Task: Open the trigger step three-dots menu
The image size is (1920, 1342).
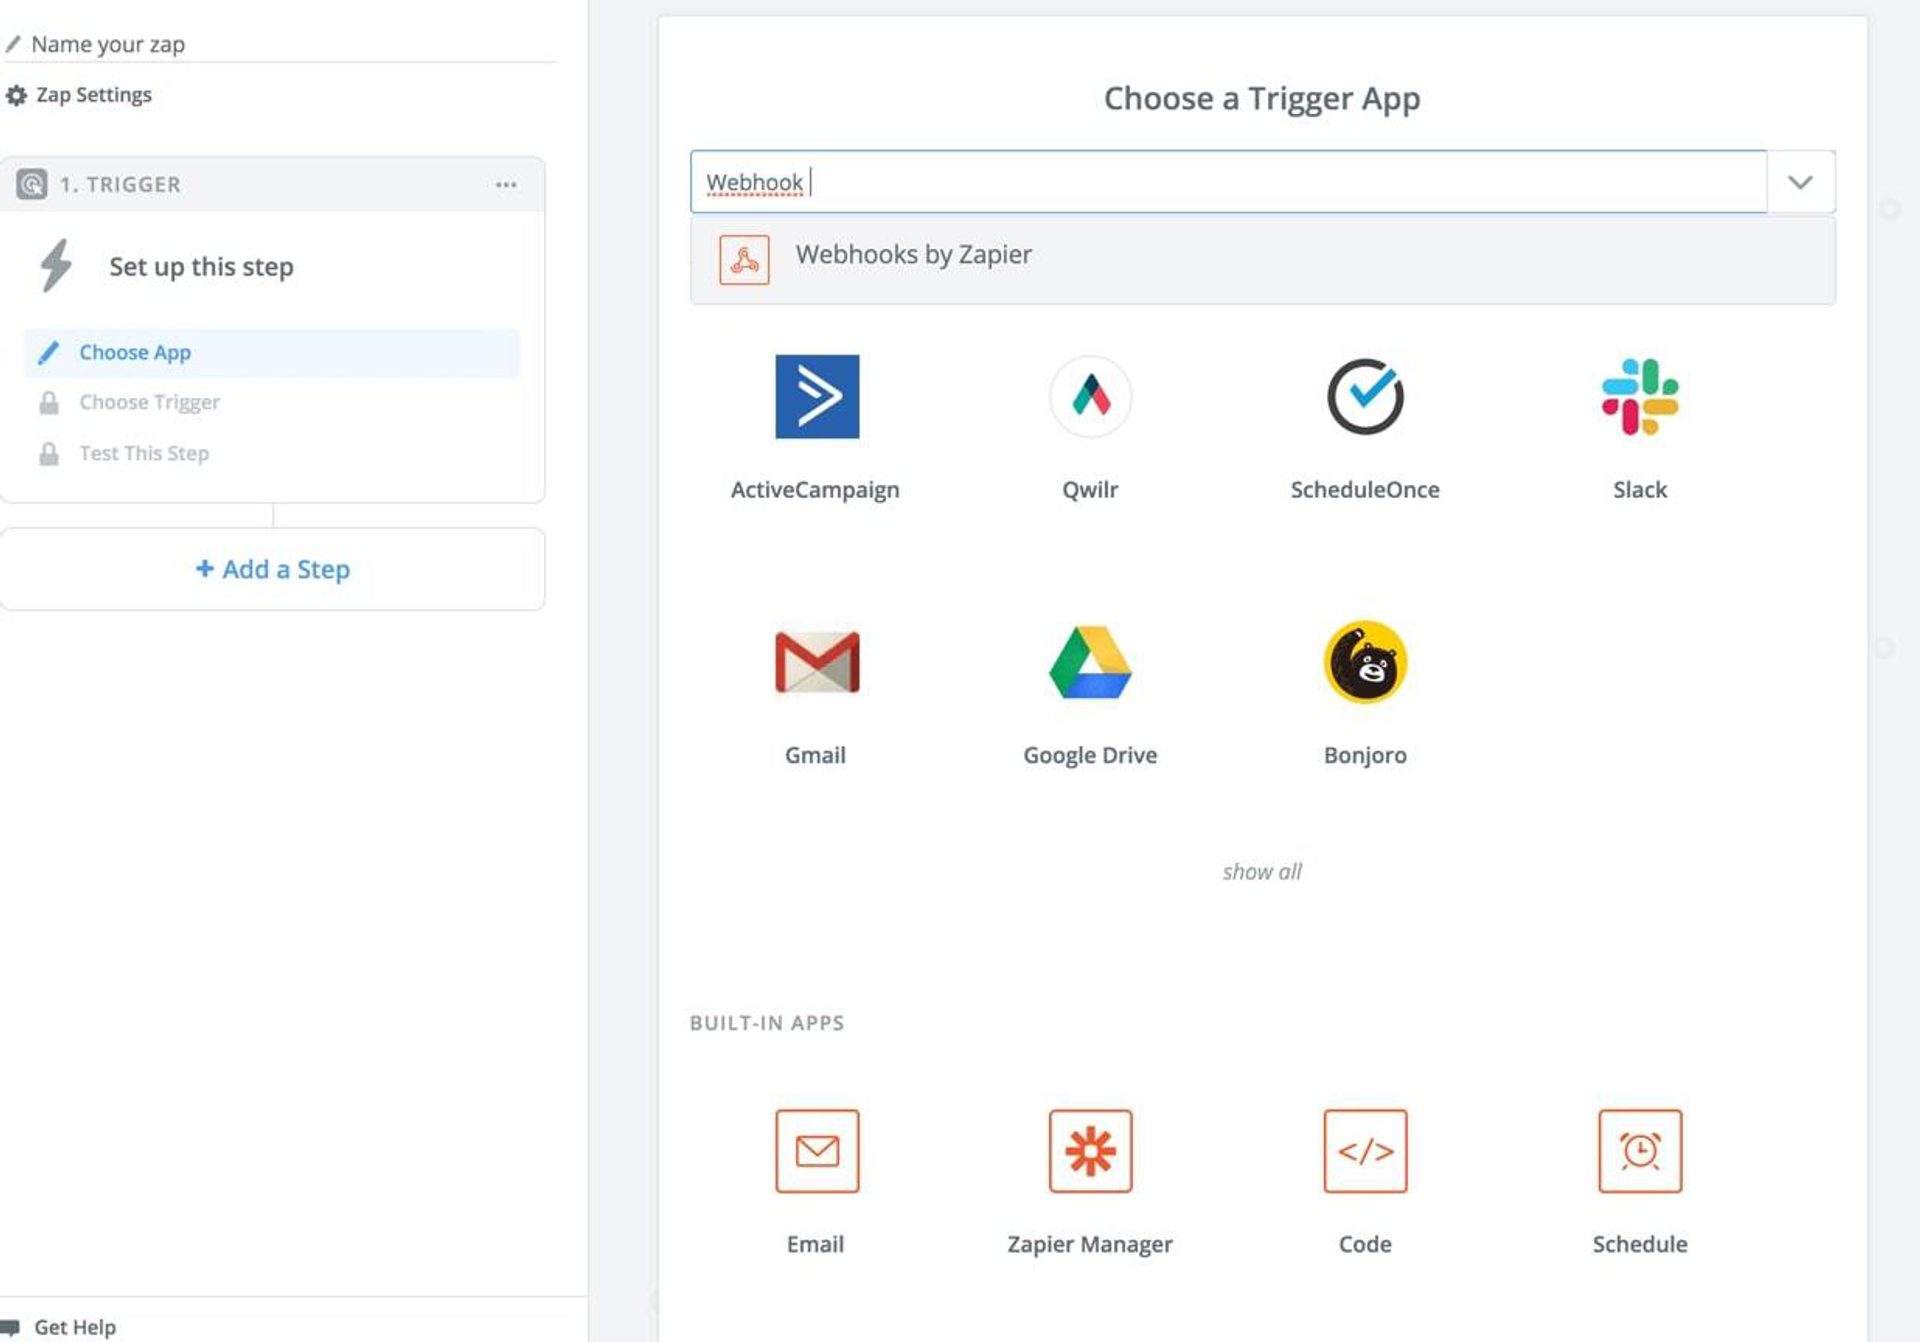Action: coord(506,185)
